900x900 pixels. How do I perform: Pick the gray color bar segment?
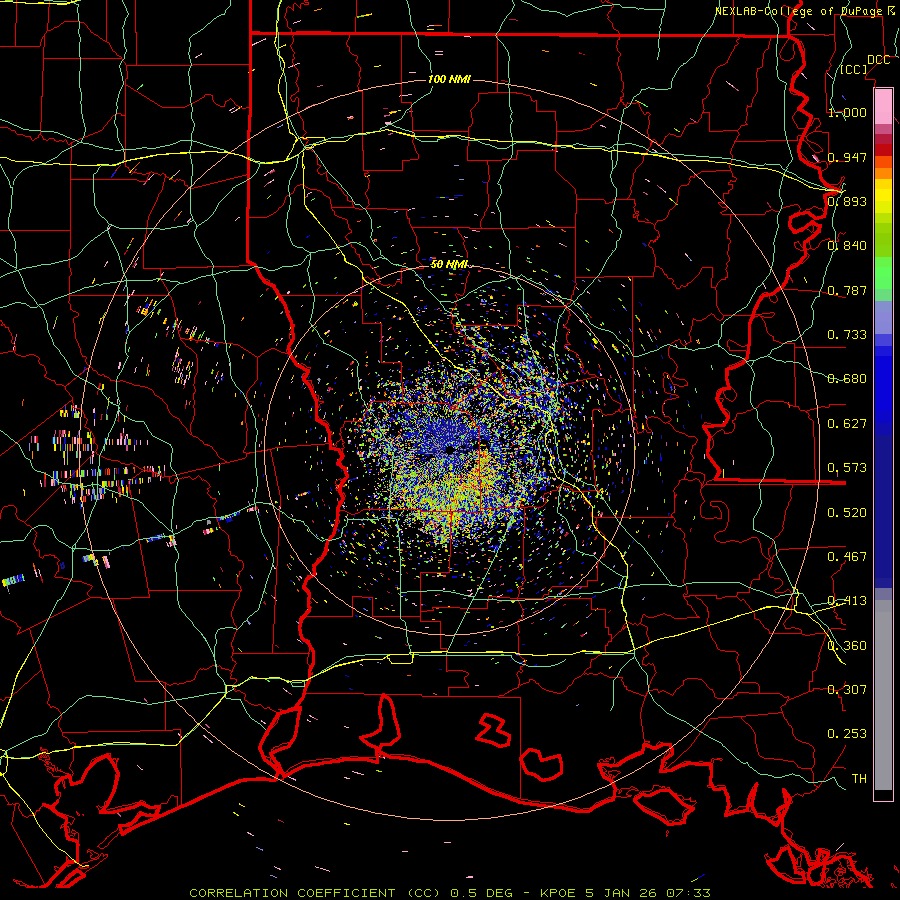tap(883, 695)
